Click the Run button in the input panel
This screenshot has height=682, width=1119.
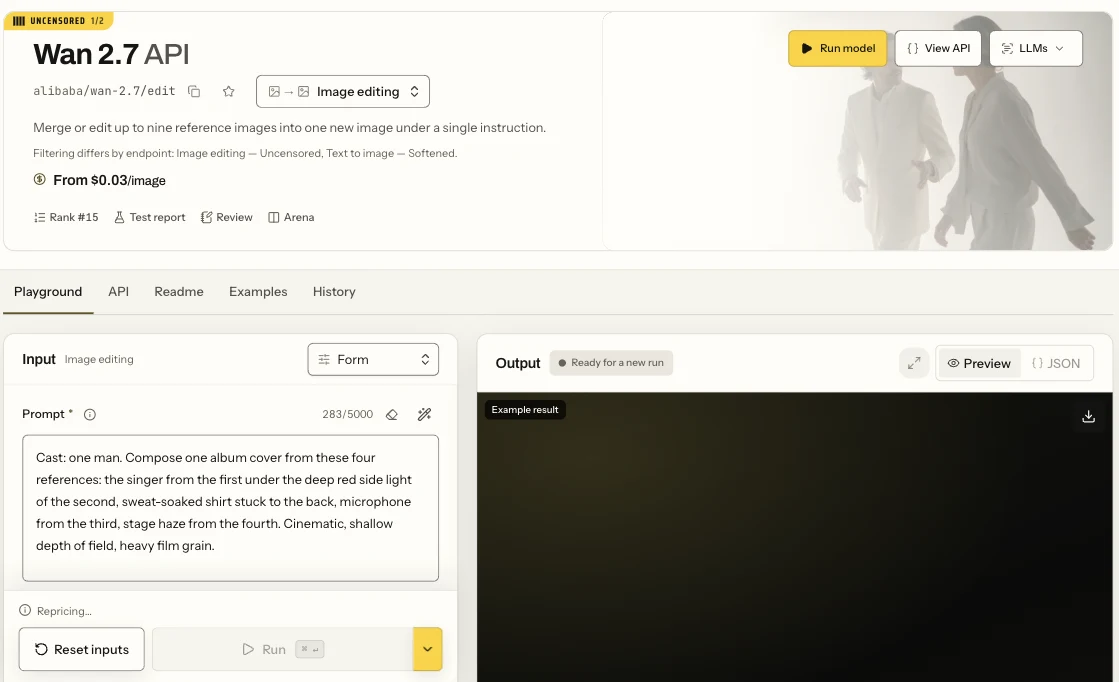tap(283, 649)
